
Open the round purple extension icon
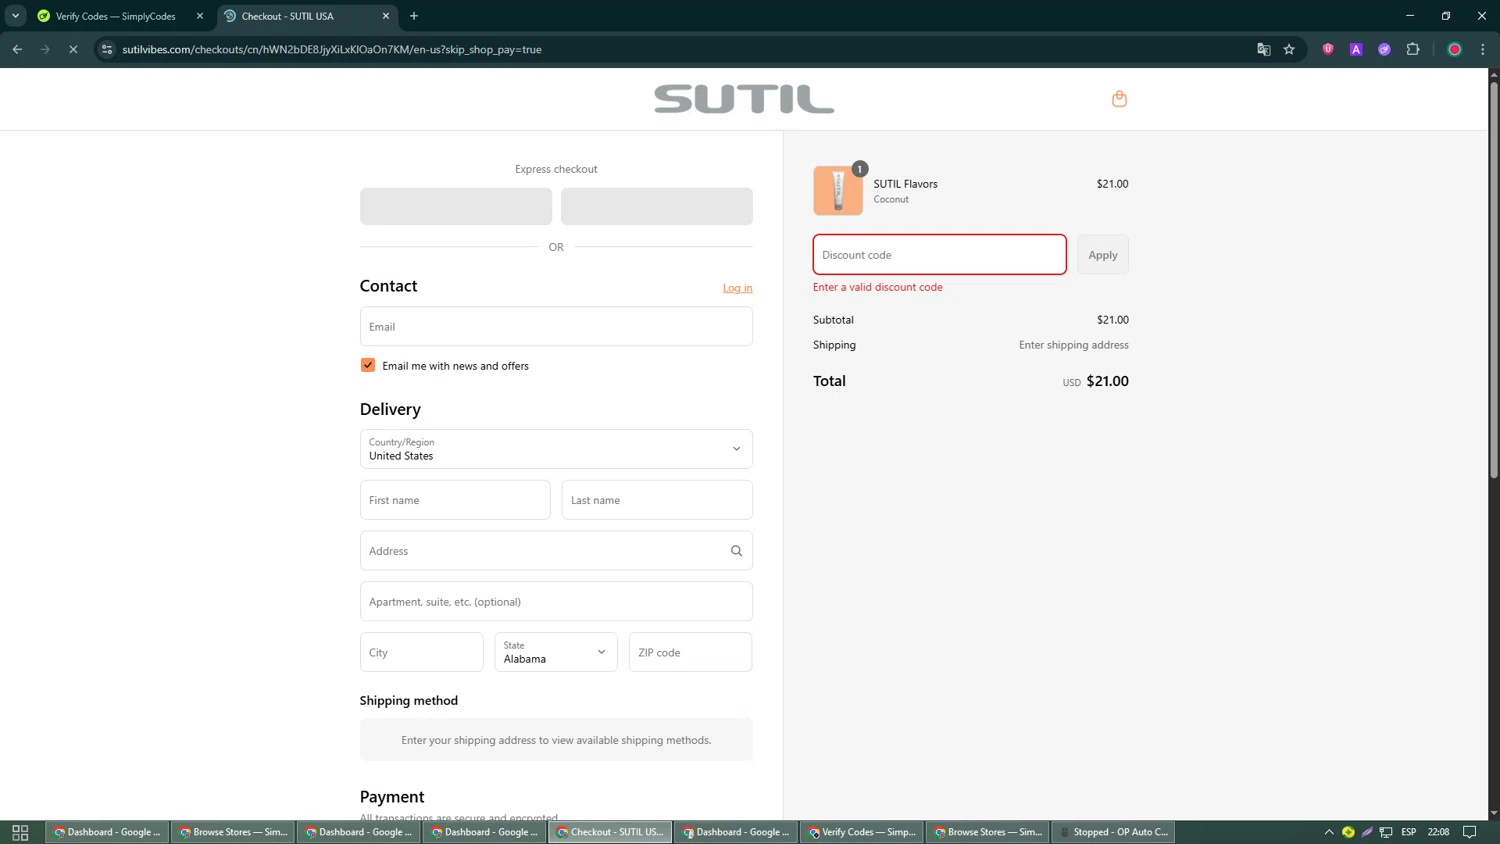coord(1384,49)
